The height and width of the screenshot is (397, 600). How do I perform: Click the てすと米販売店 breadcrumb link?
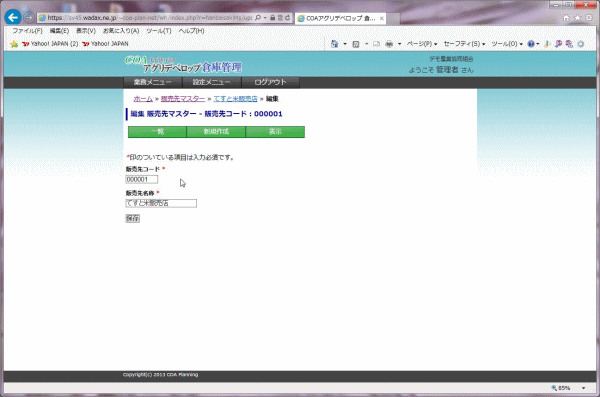point(235,99)
